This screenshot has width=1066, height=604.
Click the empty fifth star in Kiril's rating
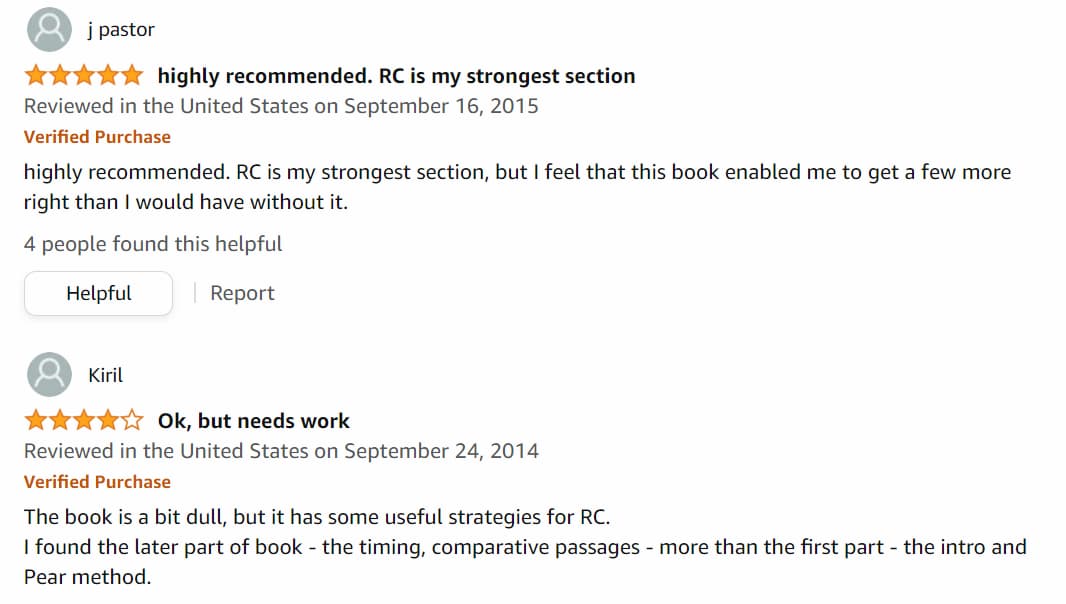click(132, 420)
